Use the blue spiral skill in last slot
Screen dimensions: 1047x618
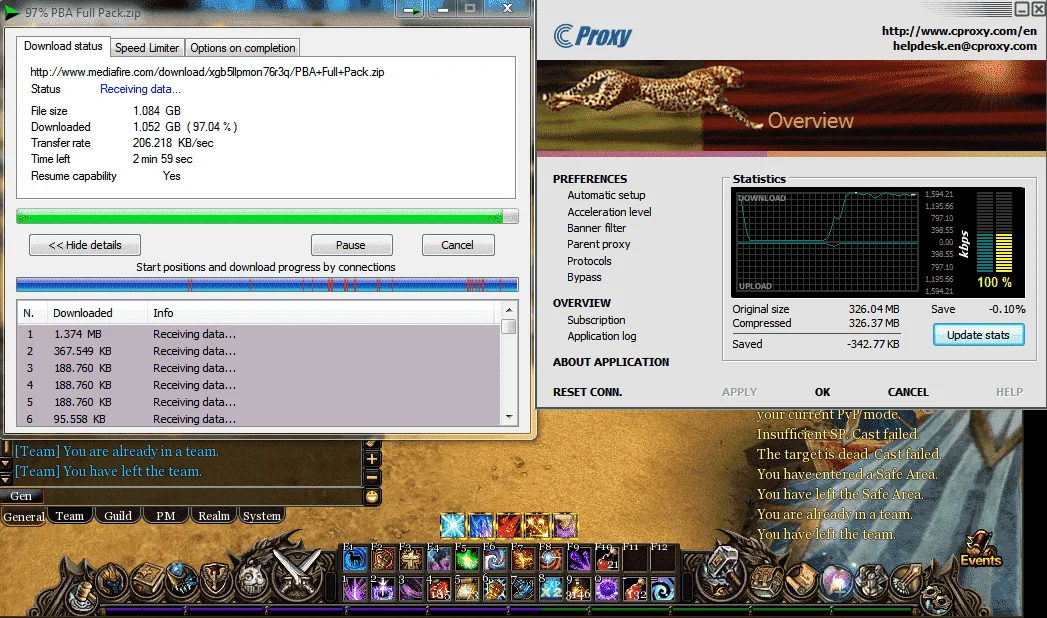coord(663,588)
